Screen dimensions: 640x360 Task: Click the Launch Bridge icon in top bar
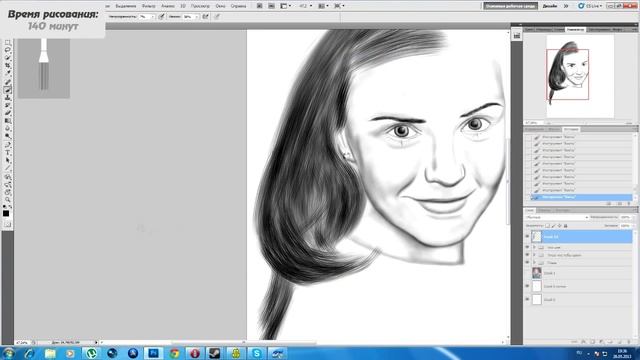(x=259, y=6)
